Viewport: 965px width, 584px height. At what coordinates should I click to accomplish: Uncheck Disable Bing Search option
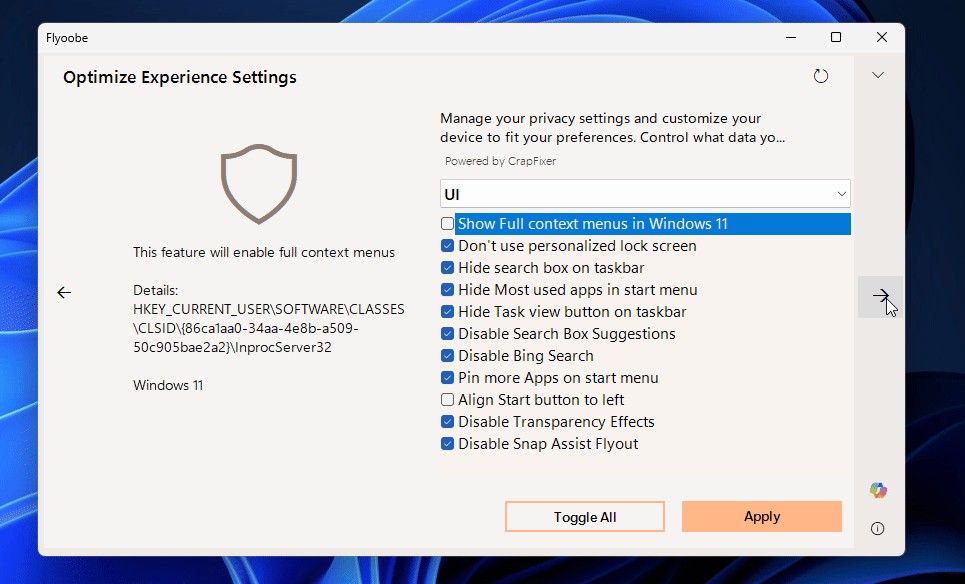(448, 356)
